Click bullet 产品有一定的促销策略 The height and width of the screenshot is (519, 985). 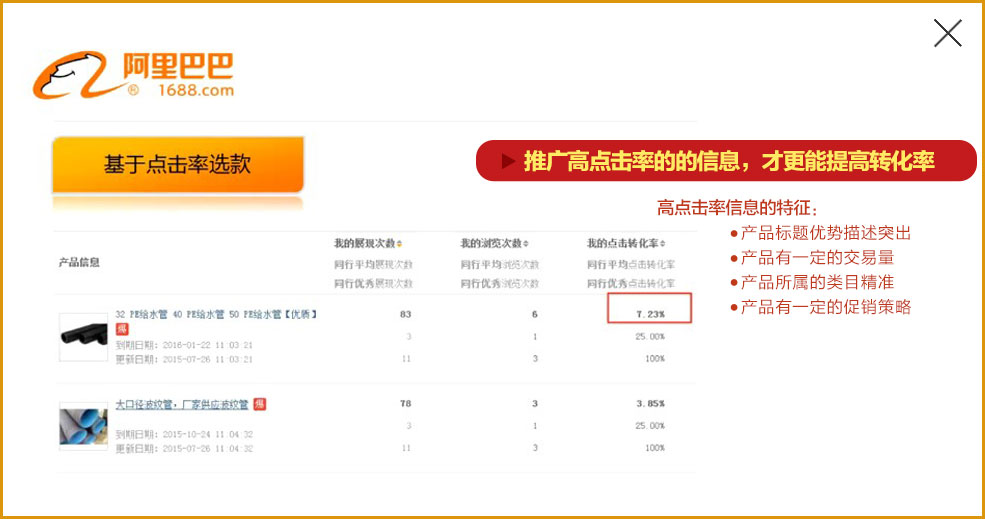[x=825, y=307]
